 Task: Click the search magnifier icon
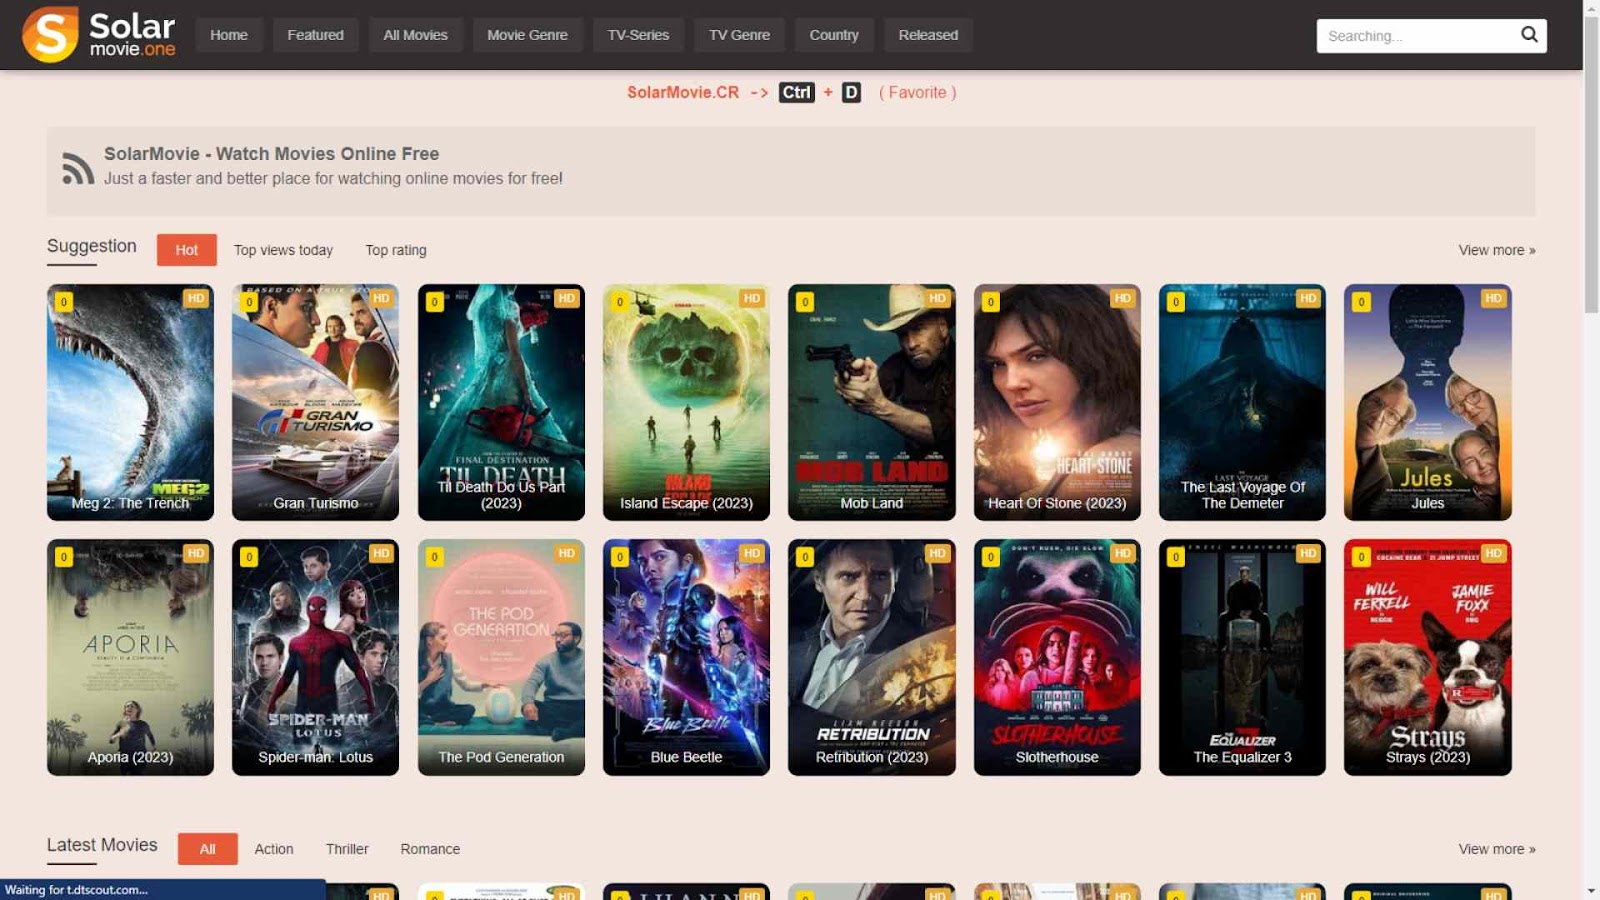pos(1529,35)
